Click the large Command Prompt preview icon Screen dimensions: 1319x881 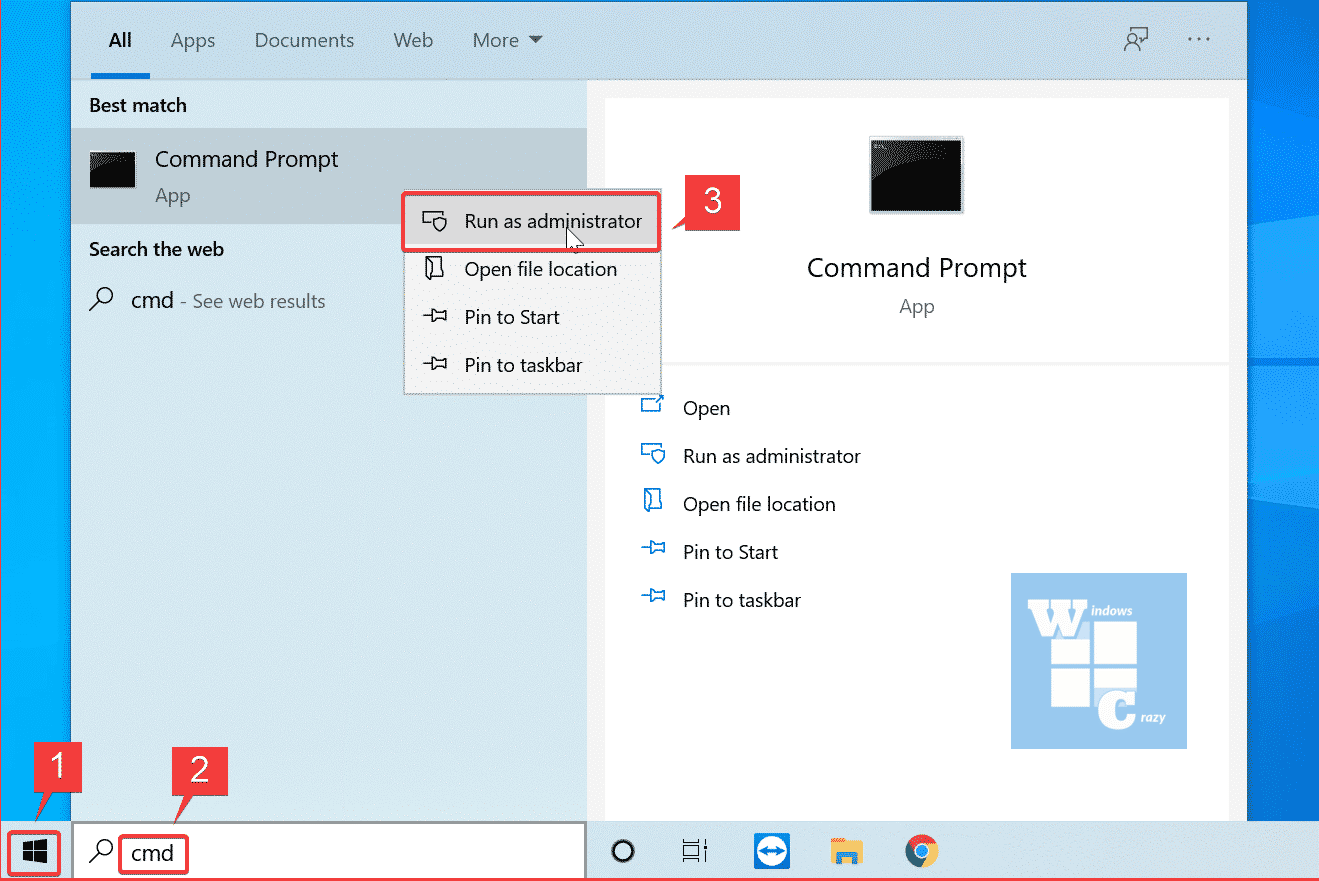[916, 175]
